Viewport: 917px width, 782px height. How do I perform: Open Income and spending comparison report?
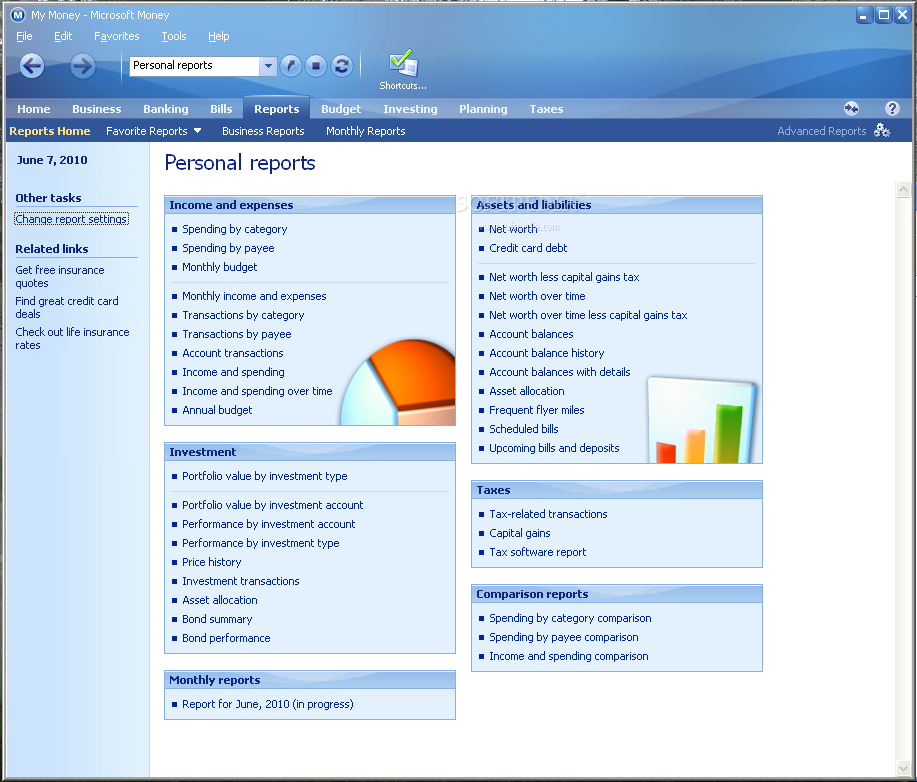coord(568,656)
